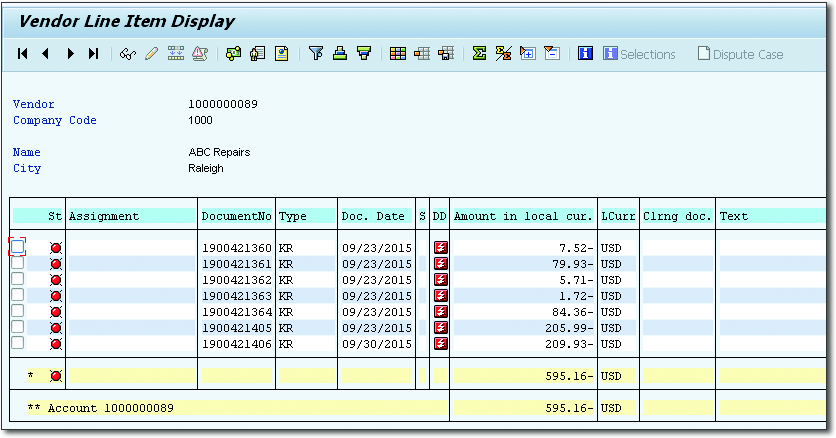Image resolution: width=836 pixels, height=438 pixels.
Task: Click date 09/30/2015 cell
Action: pyautogui.click(x=377, y=344)
